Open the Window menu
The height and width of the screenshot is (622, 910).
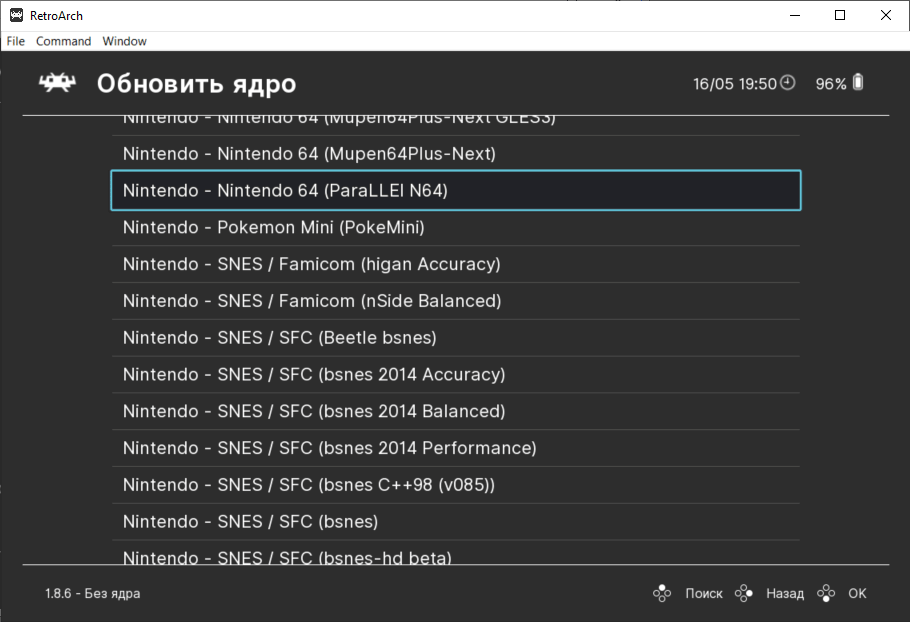pyautogui.click(x=125, y=41)
